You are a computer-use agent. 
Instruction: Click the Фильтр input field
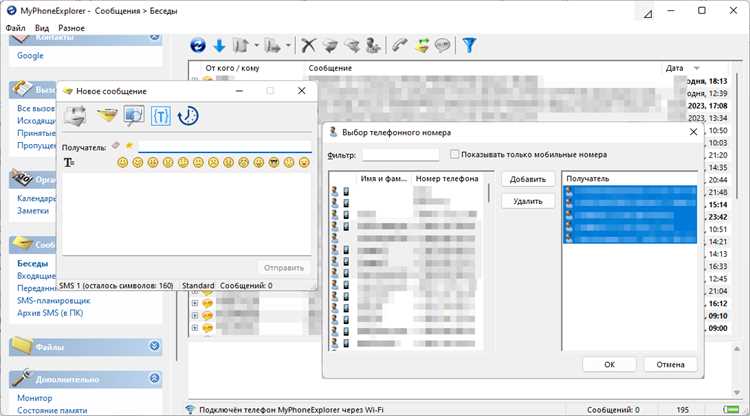[400, 155]
